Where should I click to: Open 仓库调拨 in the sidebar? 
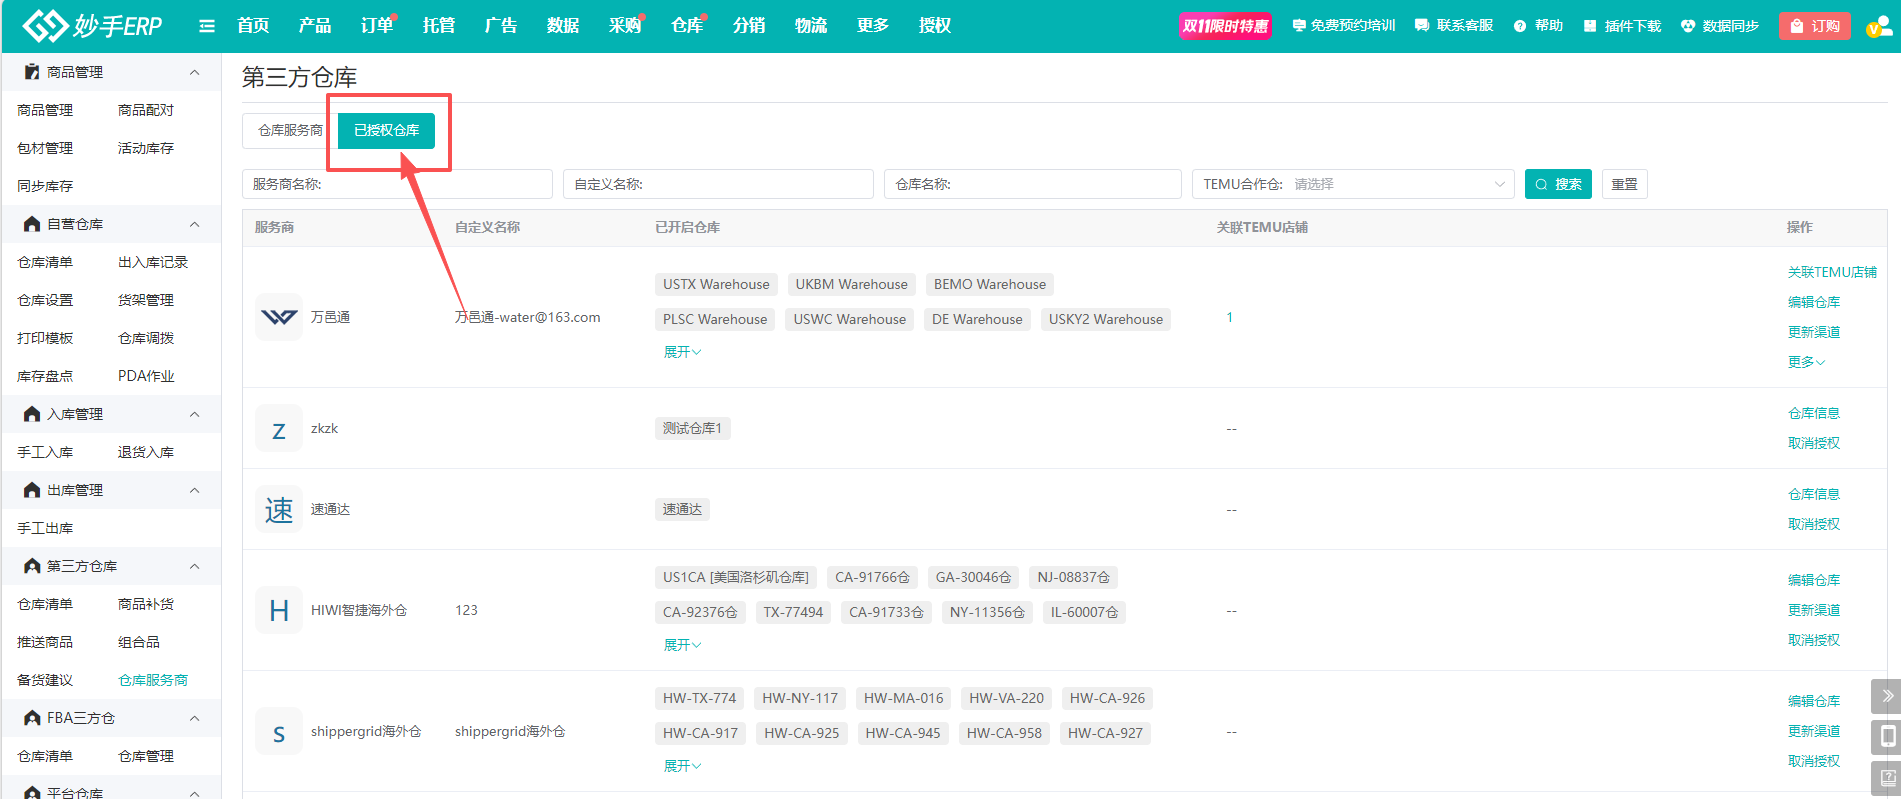pyautogui.click(x=146, y=338)
